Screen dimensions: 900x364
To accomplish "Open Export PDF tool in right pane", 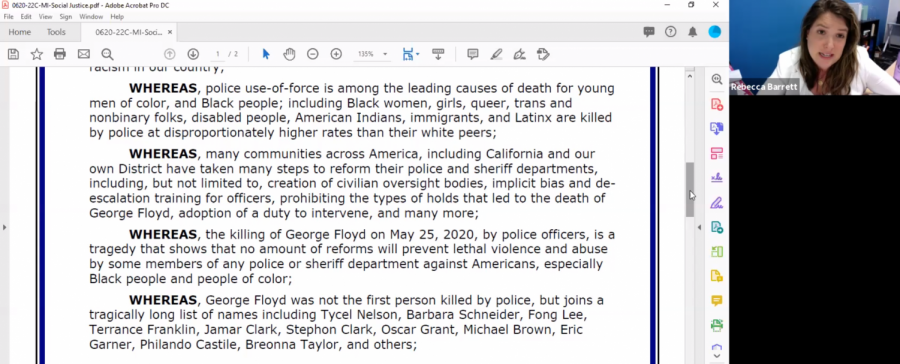I will [716, 227].
